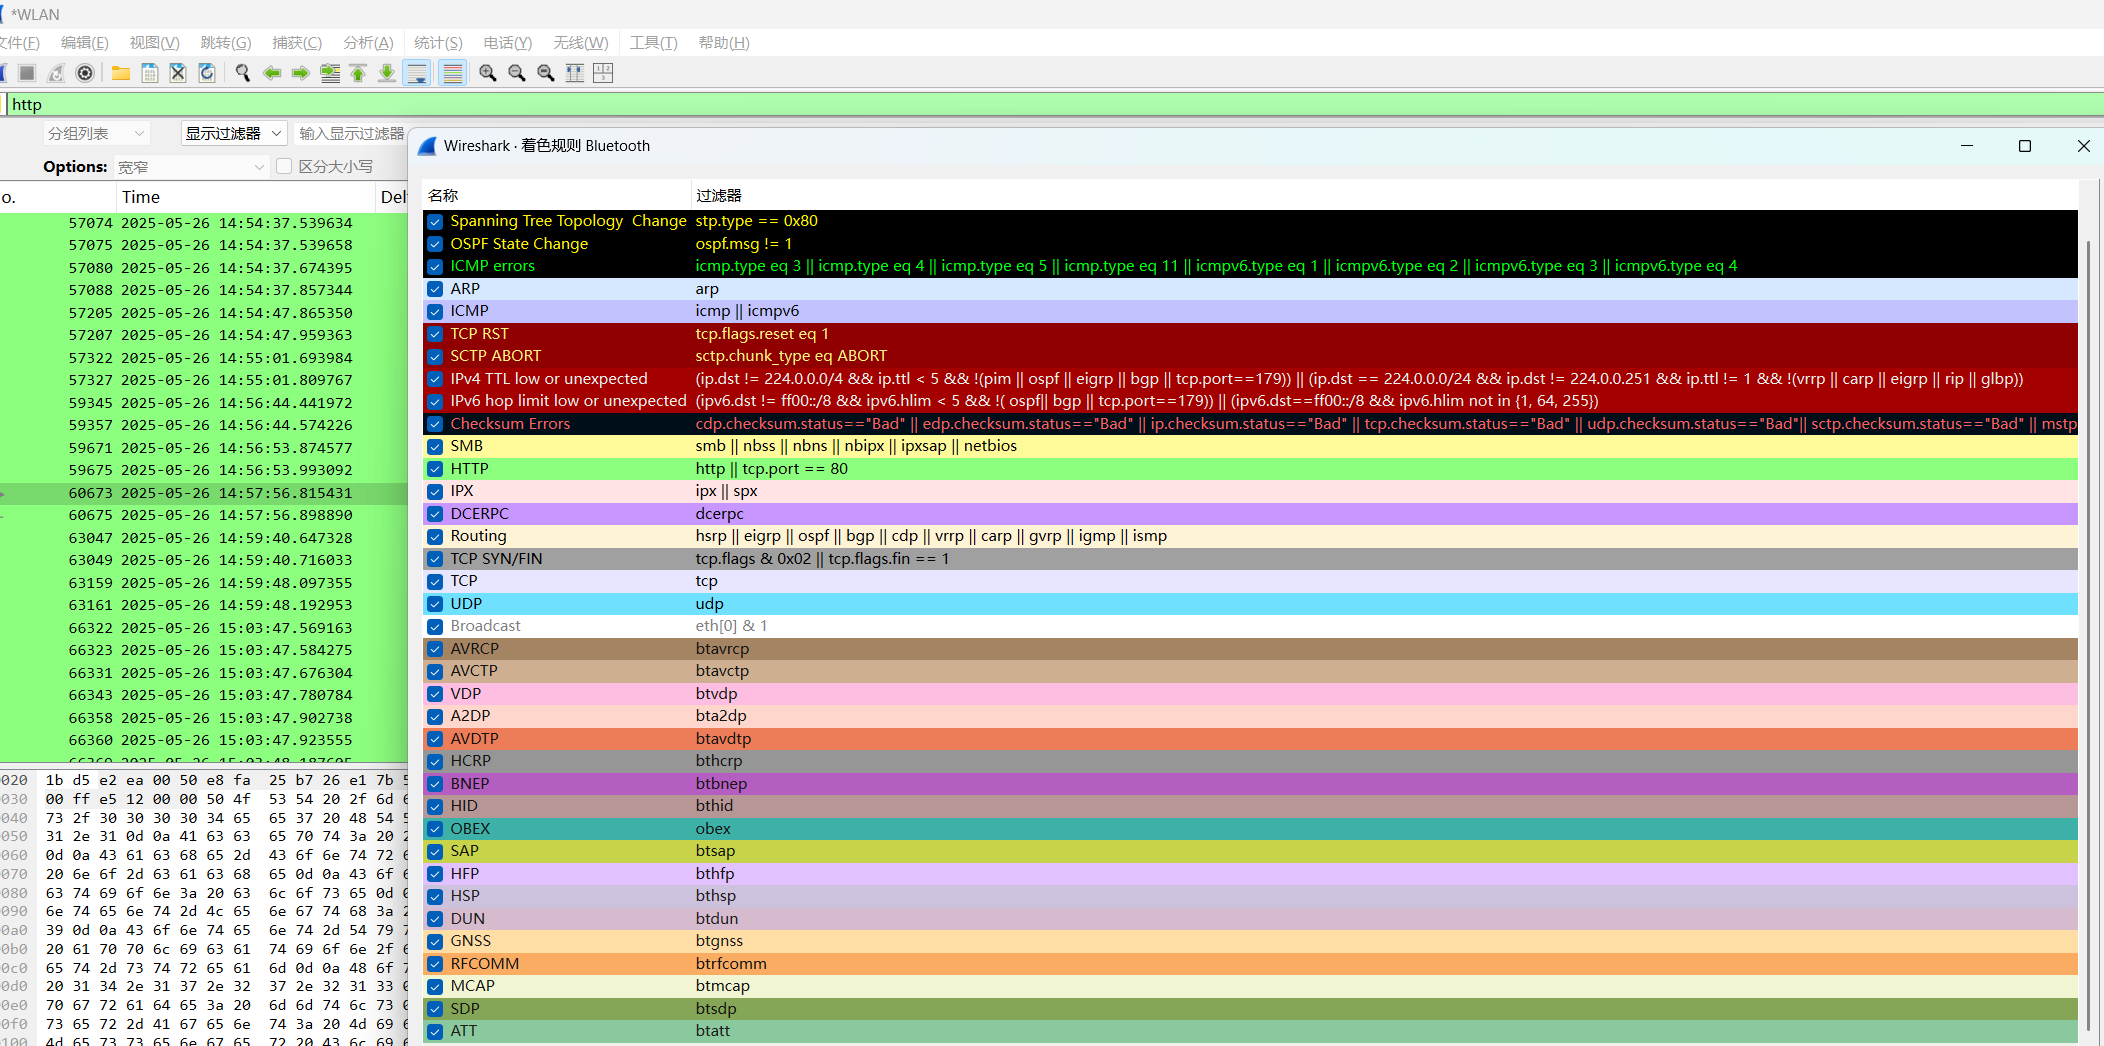Save this capture file
This screenshot has height=1046, width=2104.
point(150,73)
